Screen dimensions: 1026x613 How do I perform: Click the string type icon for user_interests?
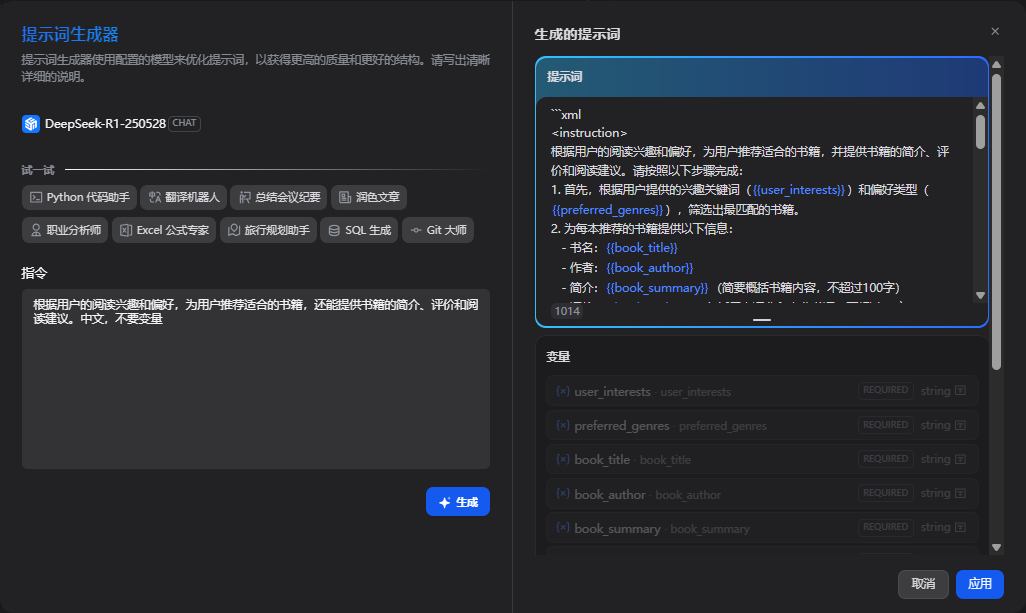961,391
